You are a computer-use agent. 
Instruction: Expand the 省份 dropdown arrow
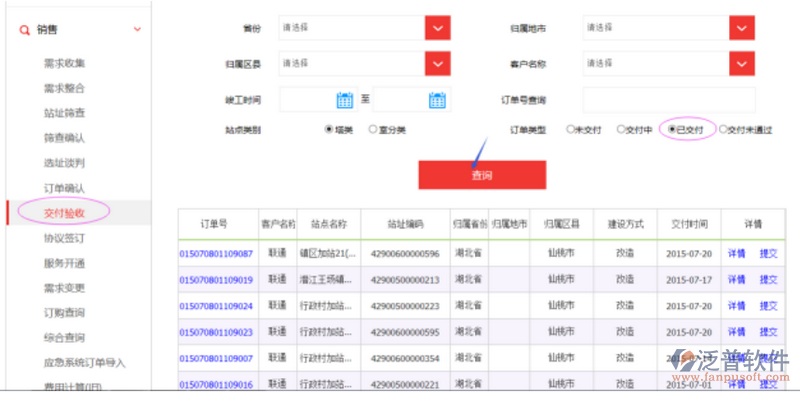438,28
